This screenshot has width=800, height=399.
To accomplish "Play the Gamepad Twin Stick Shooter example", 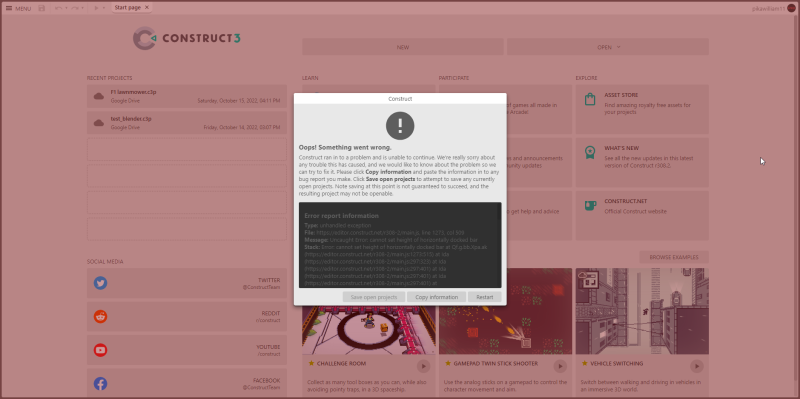I will [560, 366].
